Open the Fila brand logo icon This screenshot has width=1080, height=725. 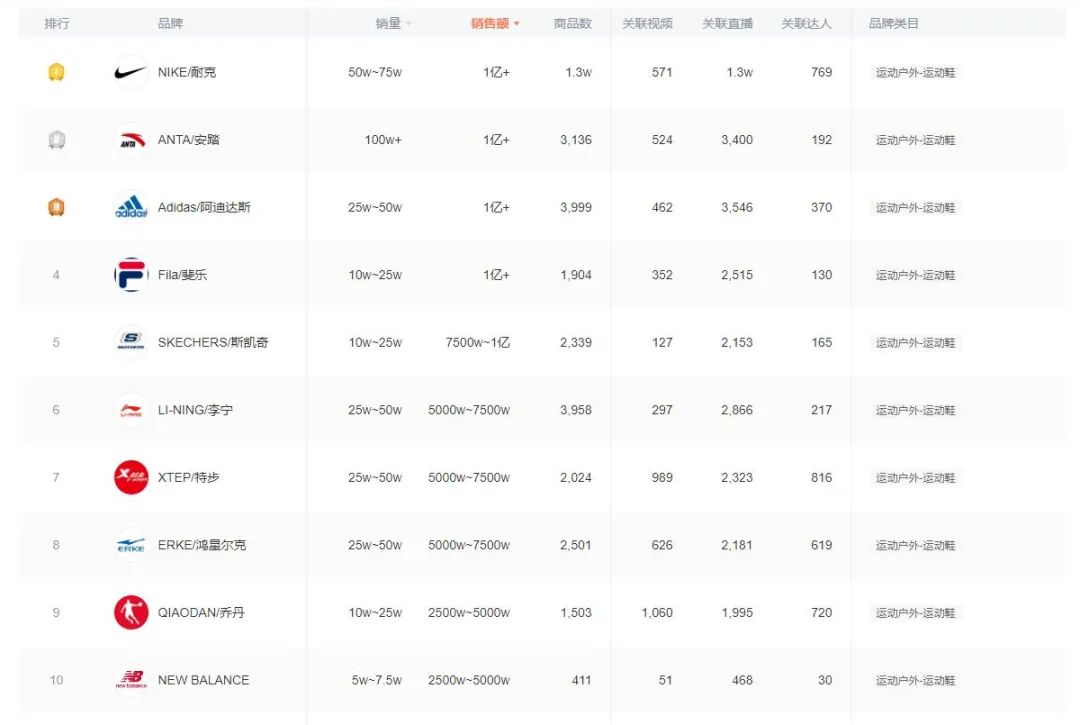pyautogui.click(x=129, y=274)
